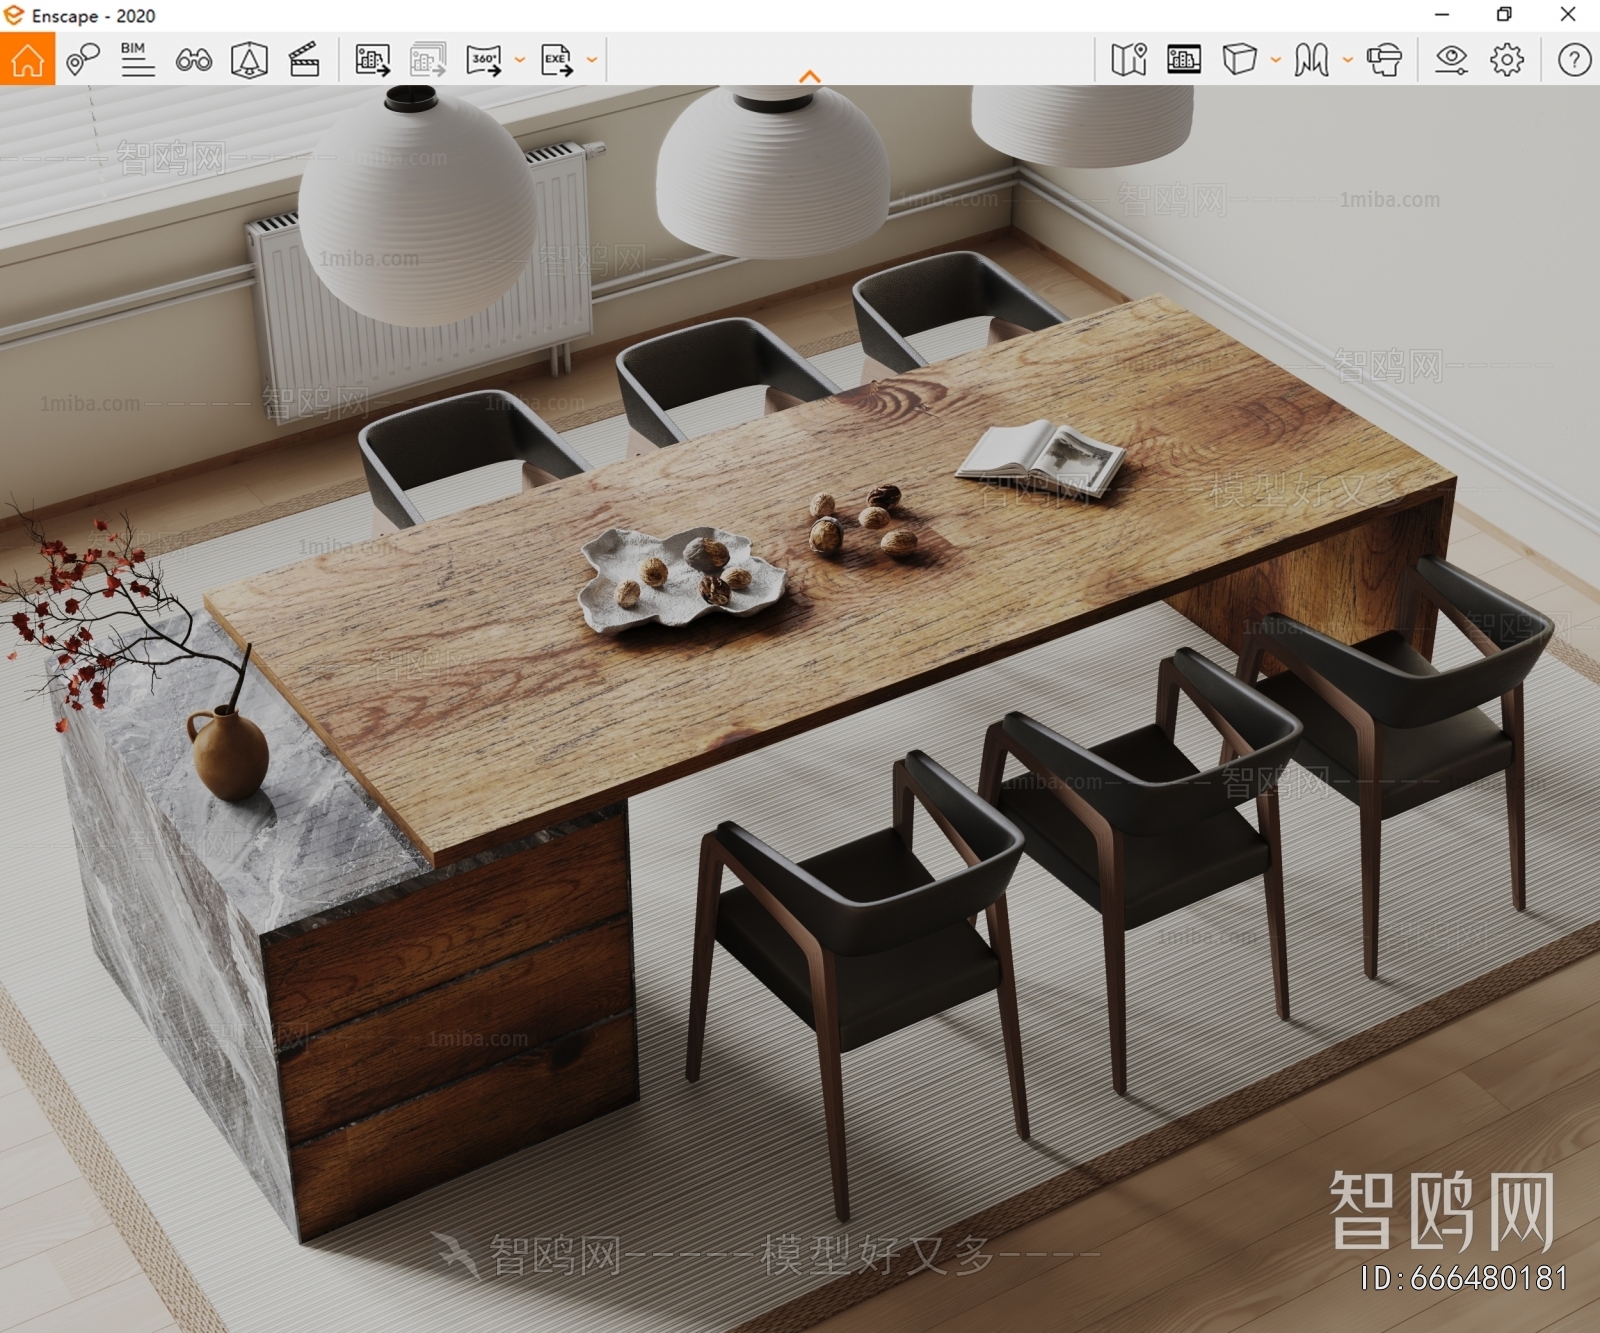The width and height of the screenshot is (1600, 1333).
Task: Enable the VR headset mode
Action: (x=1385, y=60)
